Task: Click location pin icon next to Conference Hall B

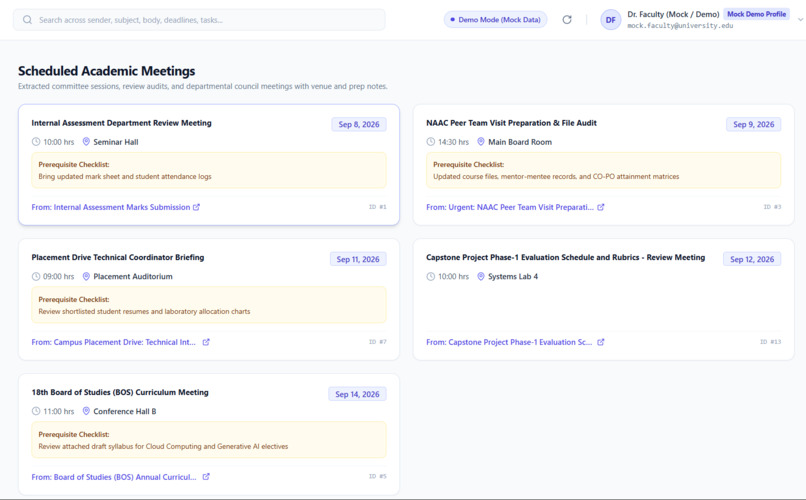Action: pyautogui.click(x=86, y=411)
